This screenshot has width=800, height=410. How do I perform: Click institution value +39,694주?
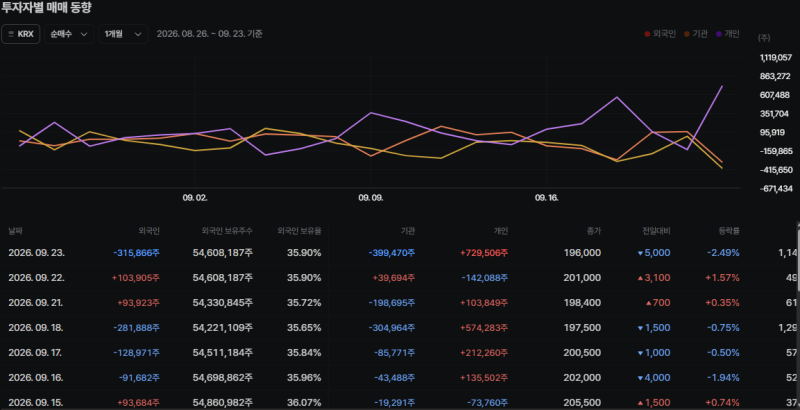tap(394, 278)
